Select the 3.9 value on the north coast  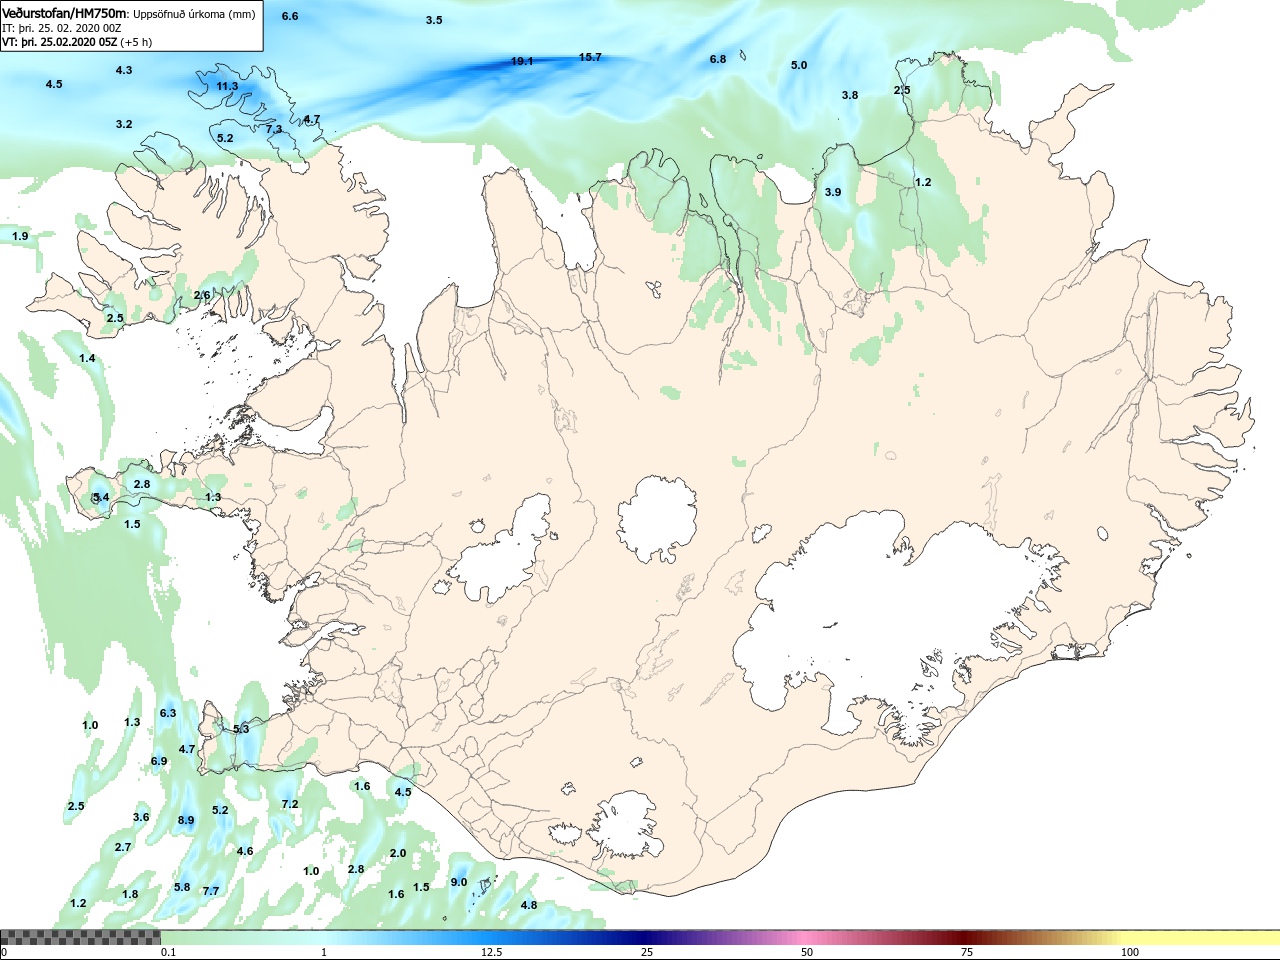pyautogui.click(x=833, y=192)
